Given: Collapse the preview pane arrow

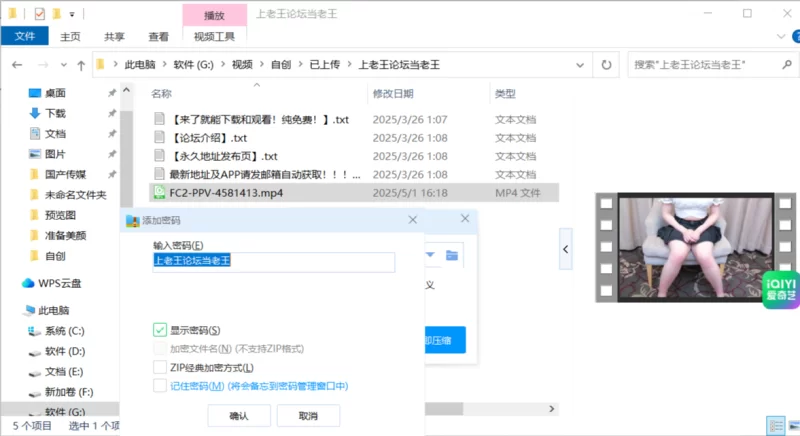Looking at the screenshot, I should pyautogui.click(x=565, y=249).
